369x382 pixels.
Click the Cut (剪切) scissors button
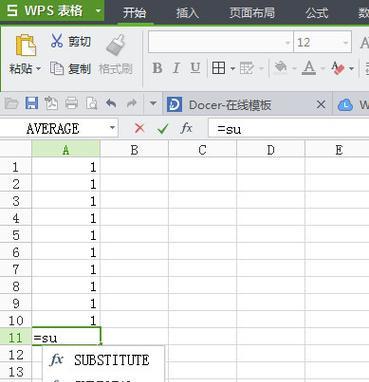click(71, 41)
